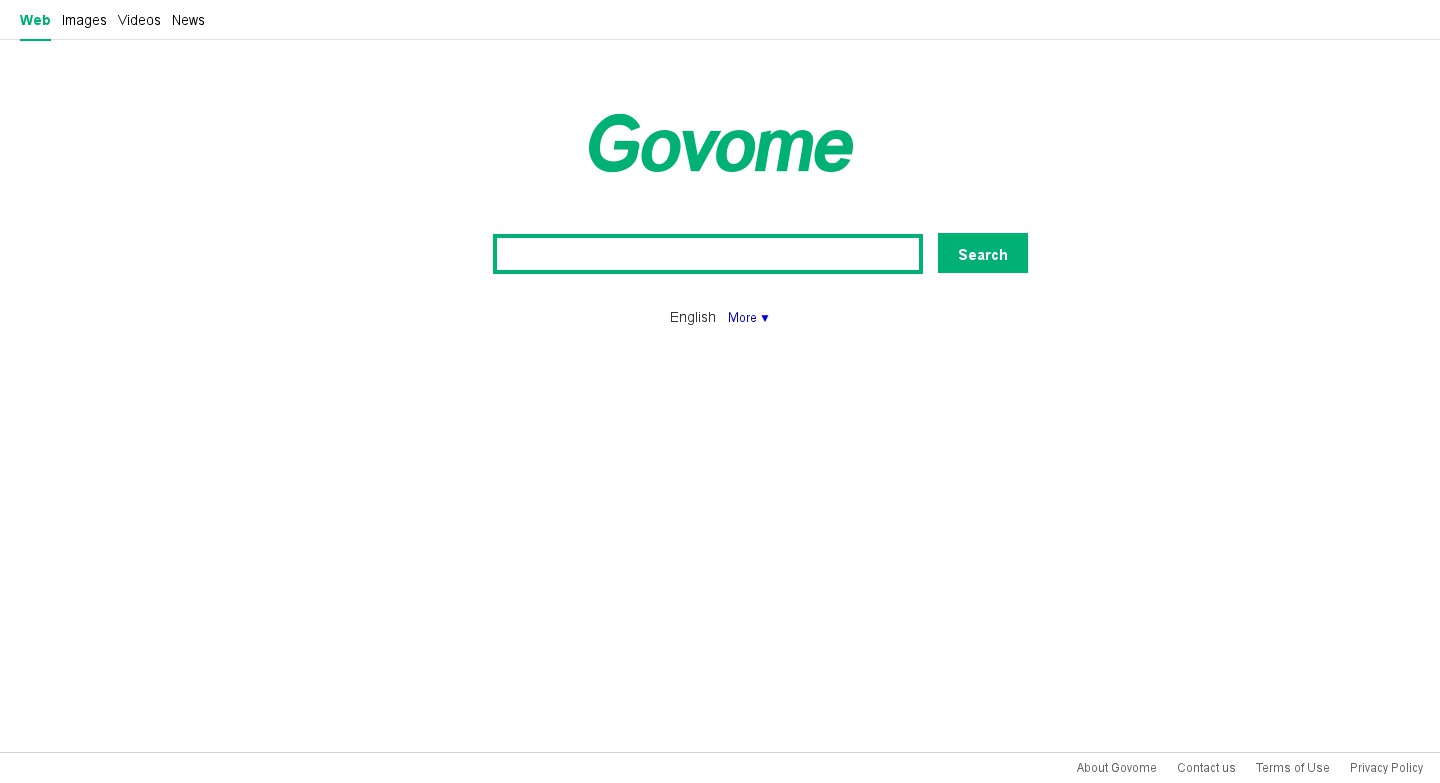
Task: Click the Contact us footer link
Action: [1206, 768]
